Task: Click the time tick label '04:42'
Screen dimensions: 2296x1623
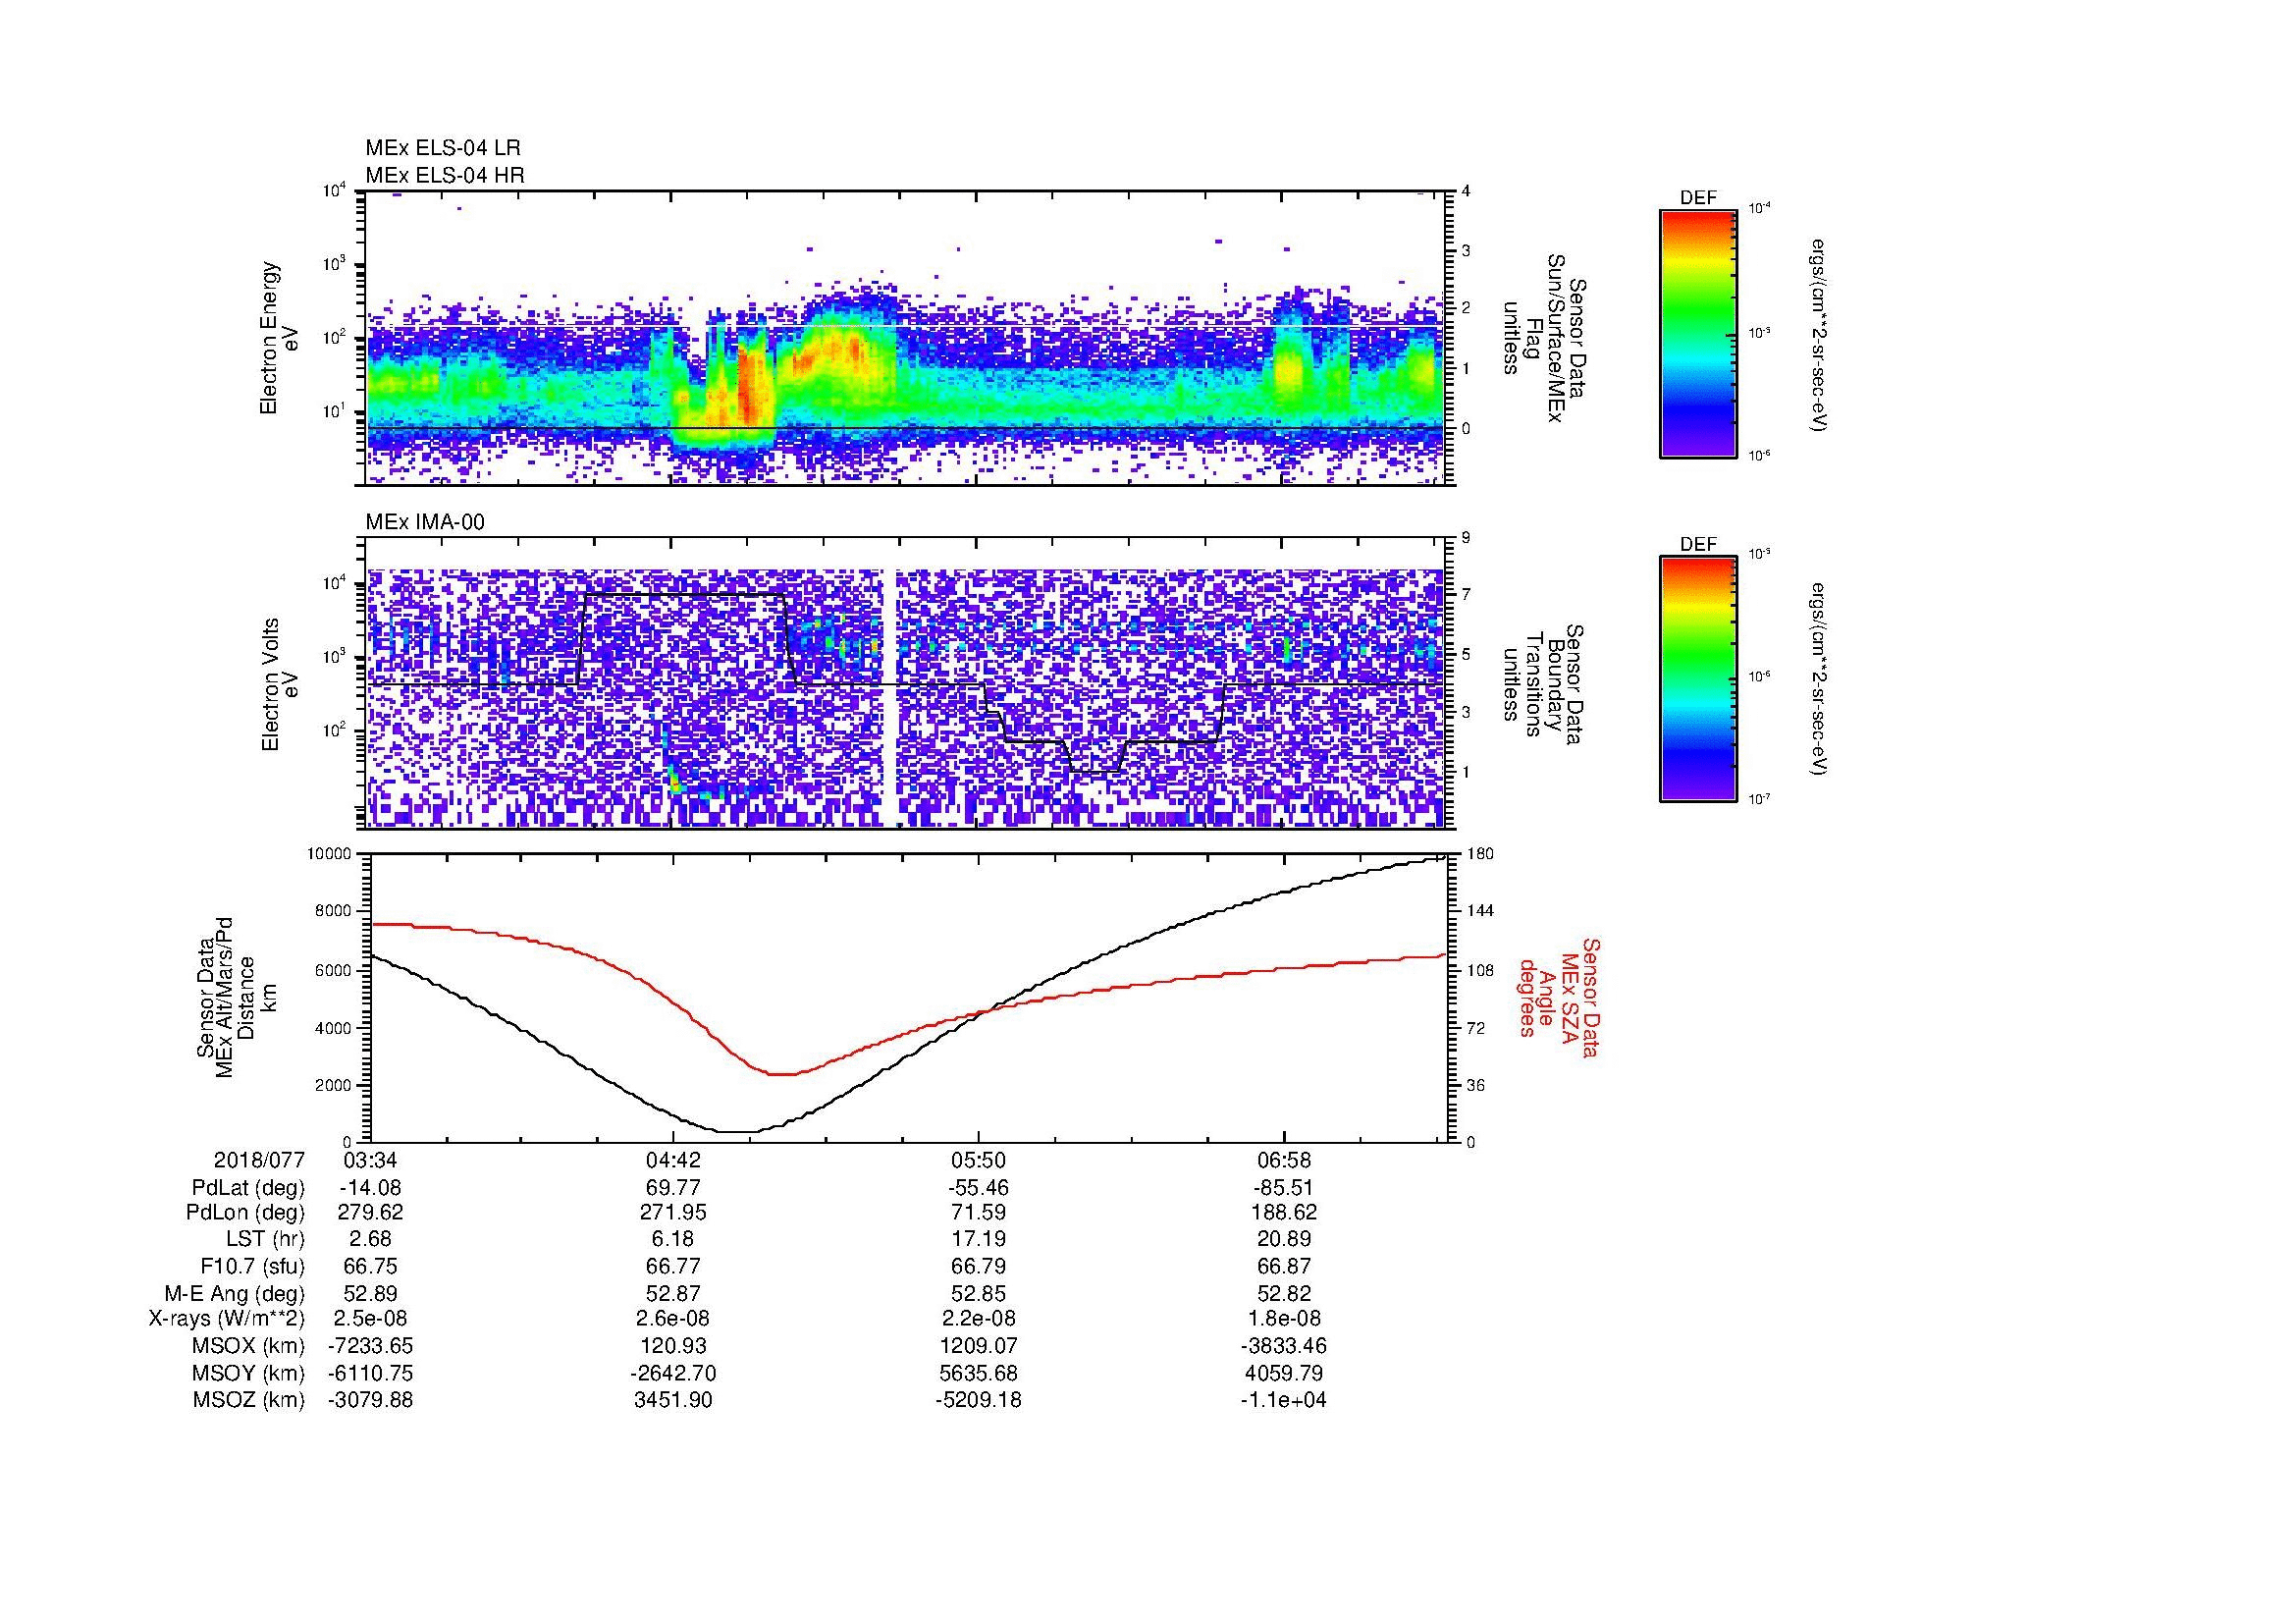Action: 674,1161
